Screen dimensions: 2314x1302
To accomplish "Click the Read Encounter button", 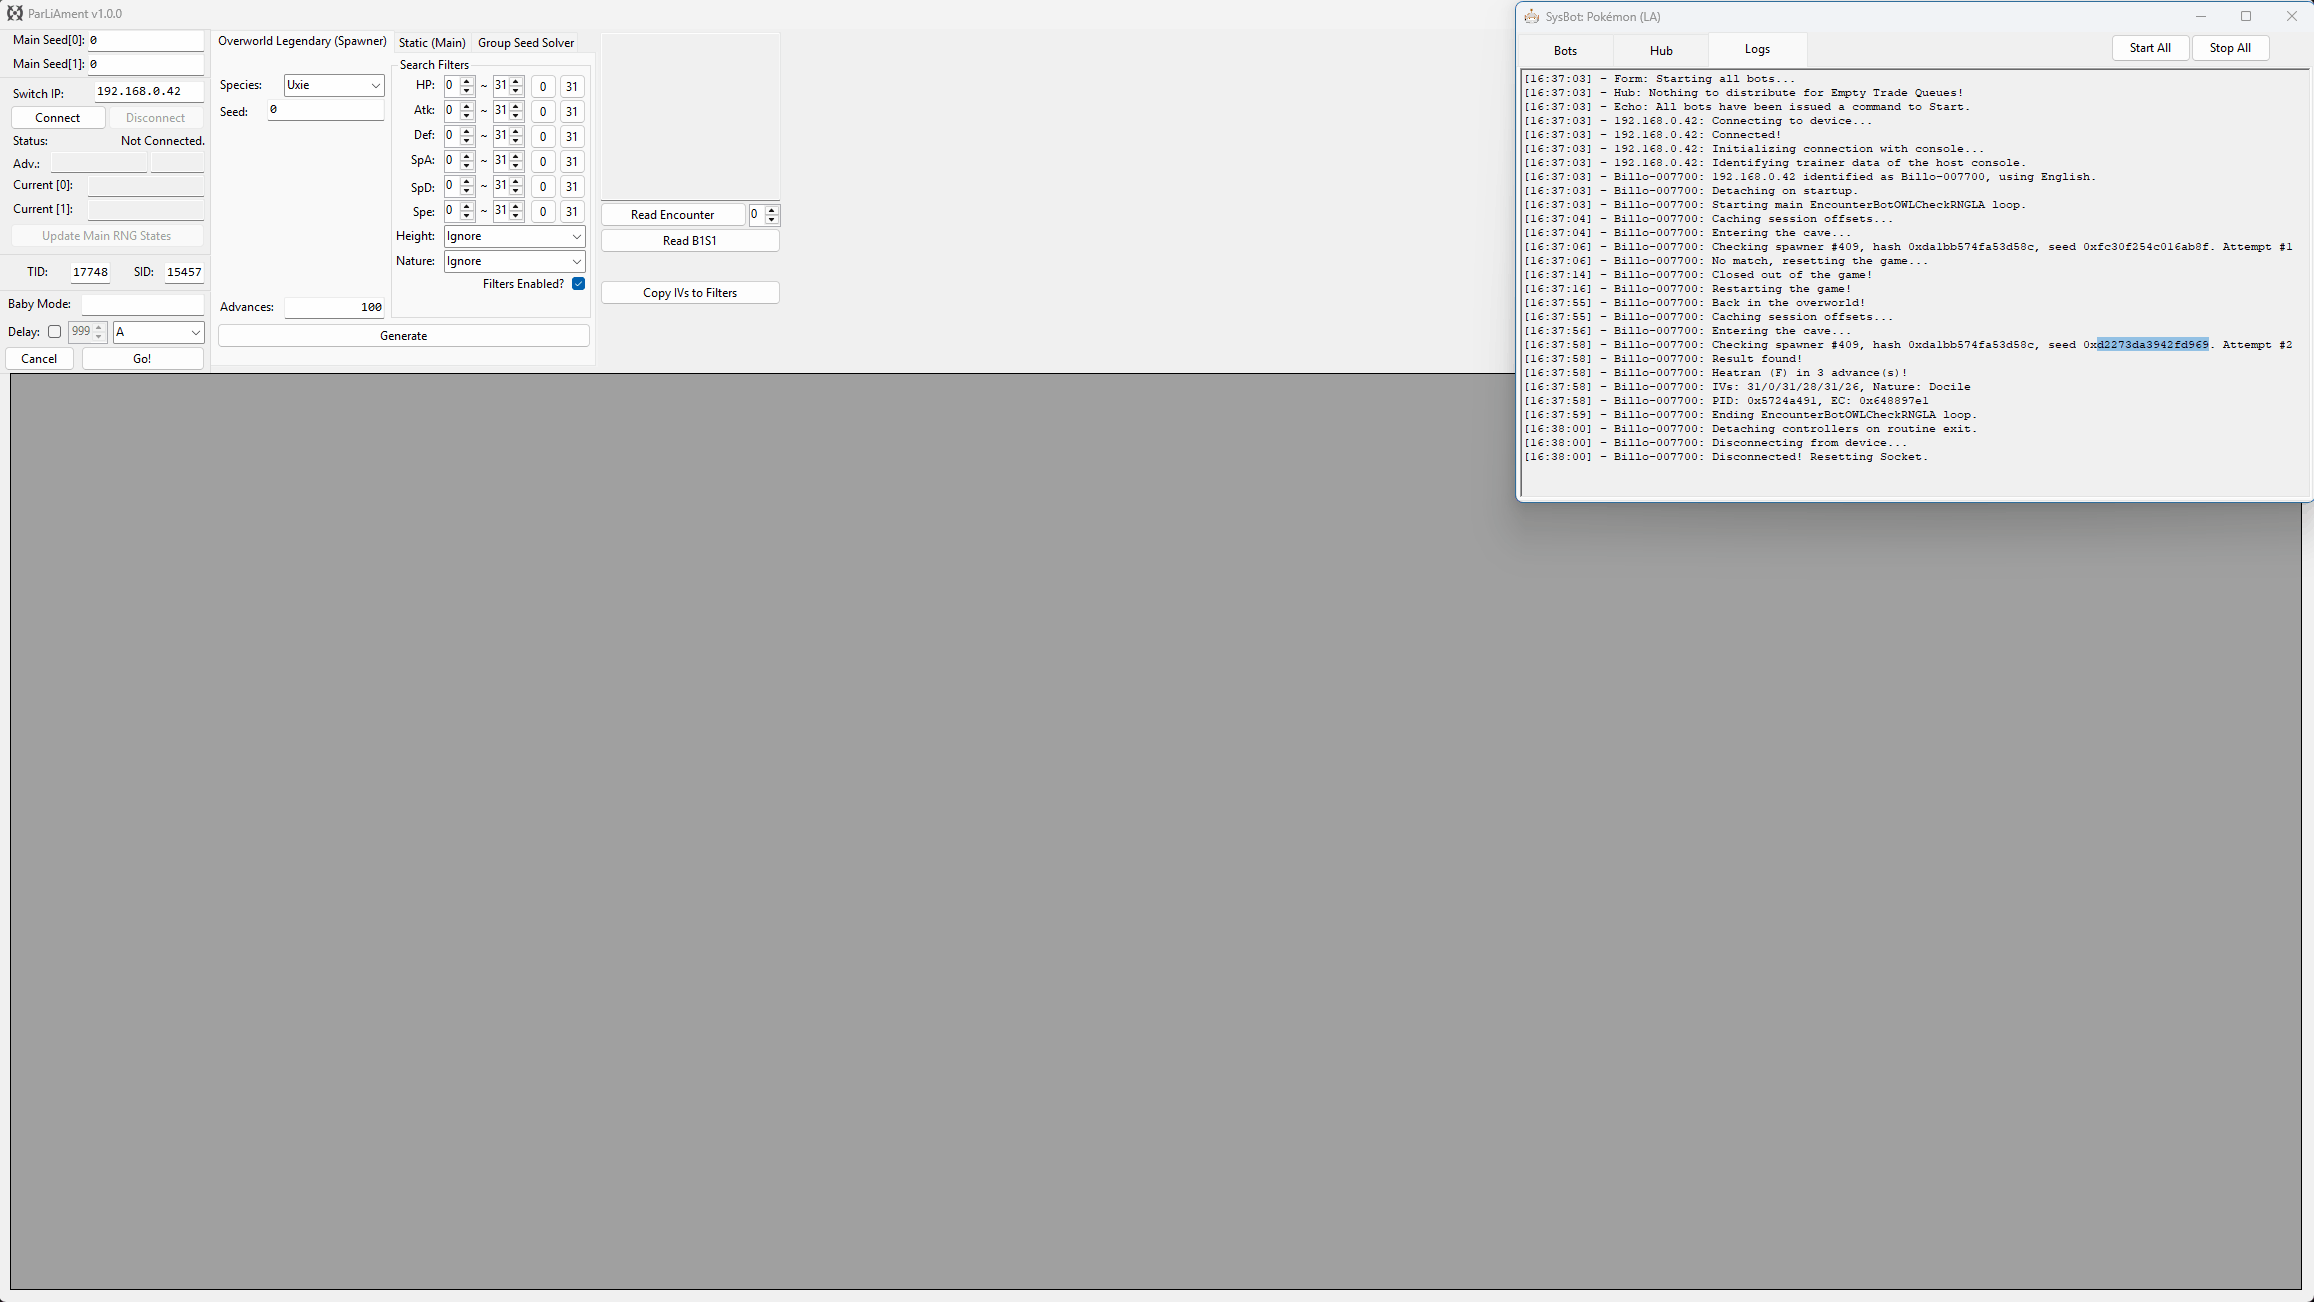I will click(x=672, y=214).
